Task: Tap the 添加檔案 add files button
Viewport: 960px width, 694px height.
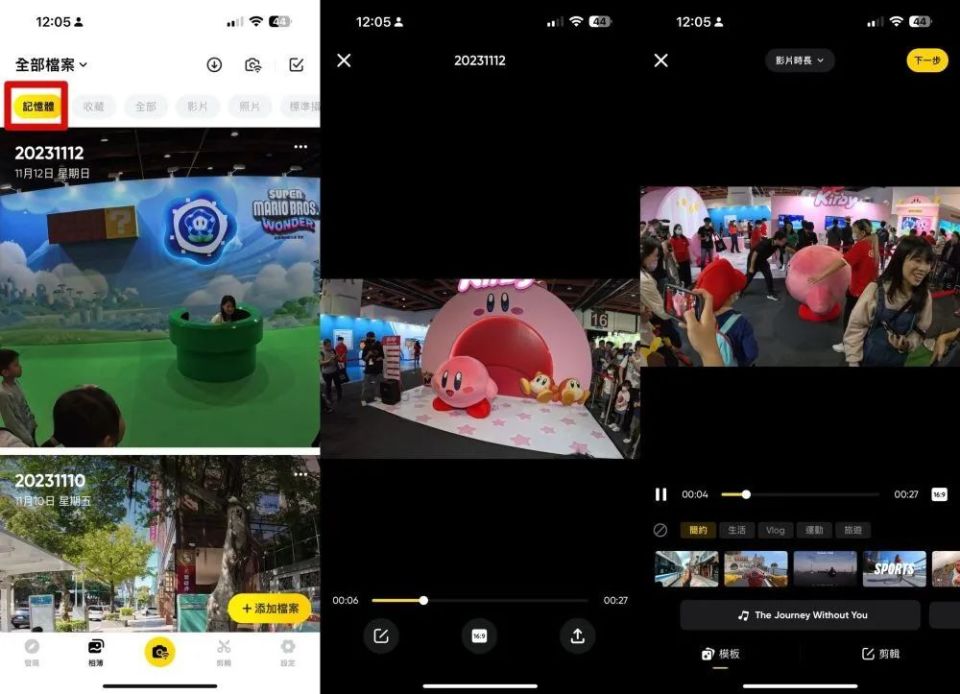Action: tap(269, 608)
